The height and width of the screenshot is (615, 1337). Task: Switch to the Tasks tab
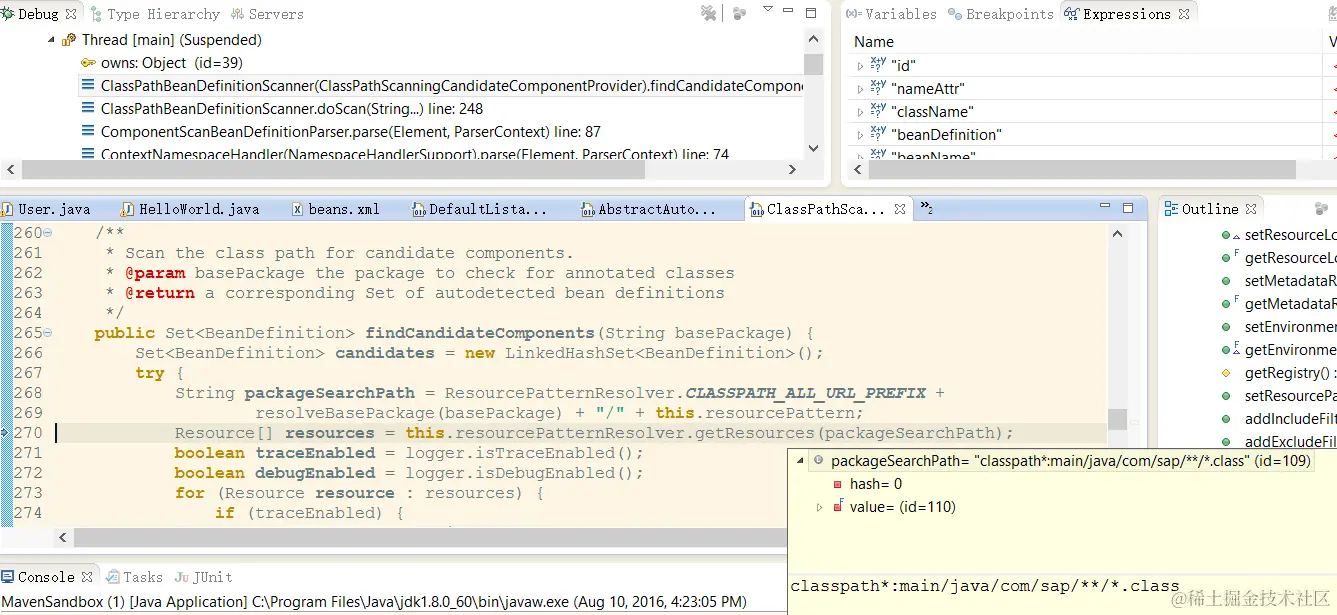coord(134,577)
